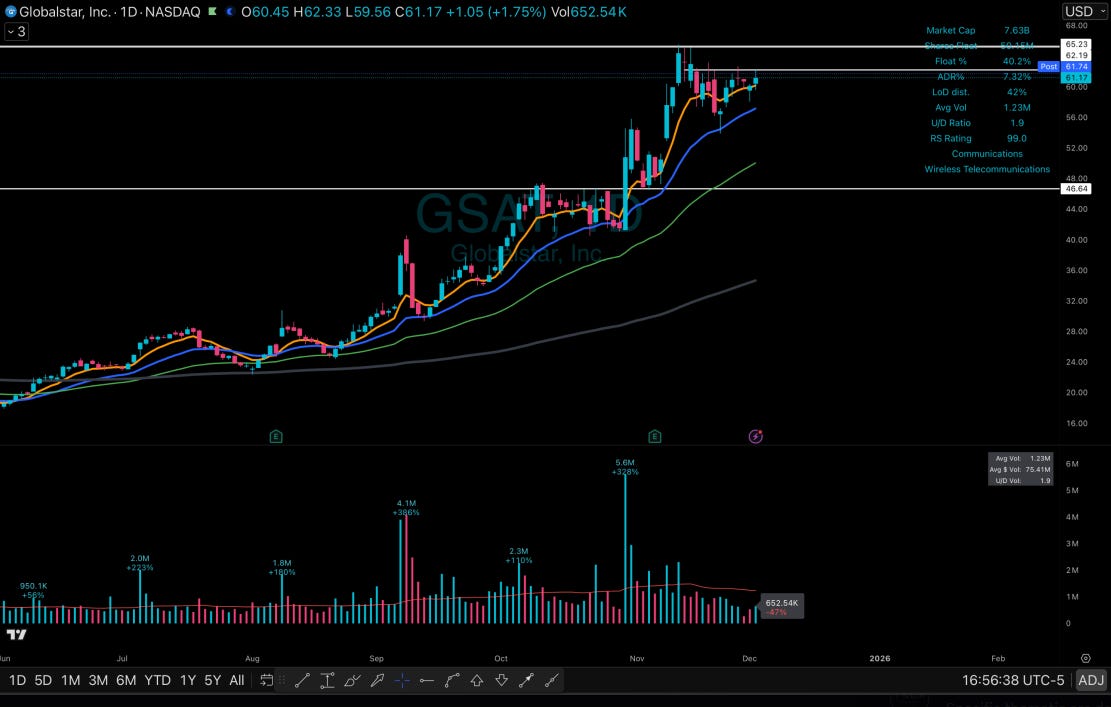The image size is (1111, 707).
Task: Click the blue moon post-market session icon
Action: [230, 11]
